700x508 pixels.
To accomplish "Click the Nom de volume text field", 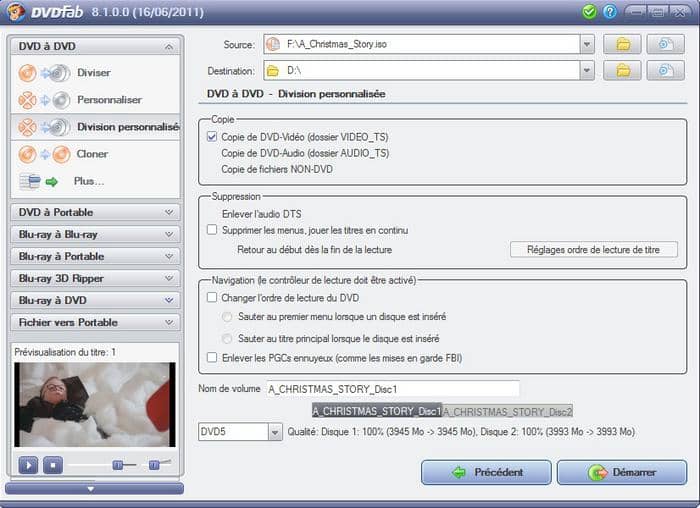I will tap(393, 389).
